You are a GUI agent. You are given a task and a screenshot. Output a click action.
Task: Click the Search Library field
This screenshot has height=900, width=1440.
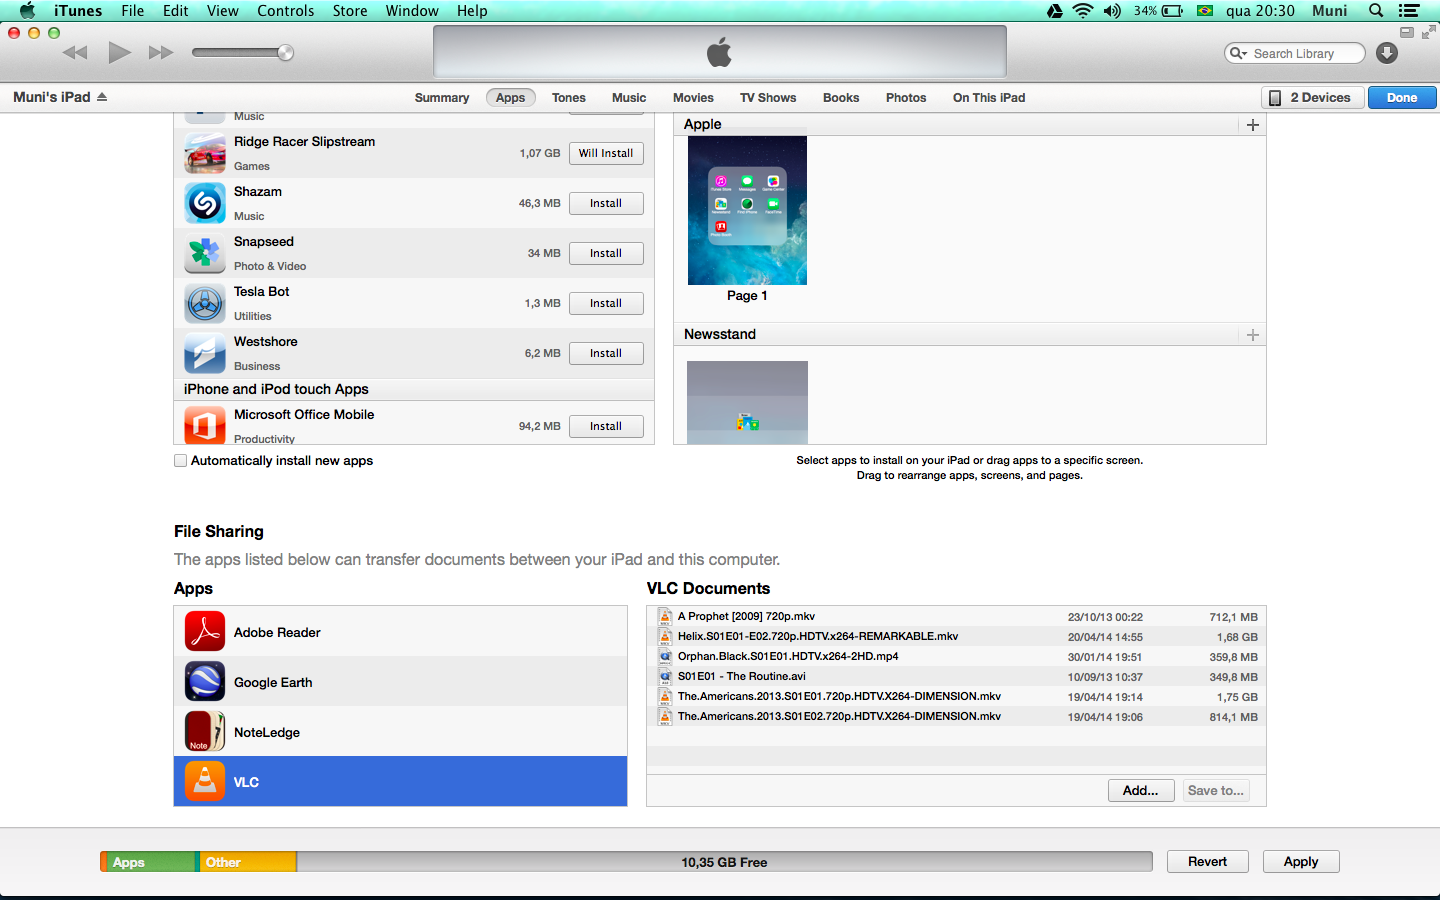(x=1295, y=53)
